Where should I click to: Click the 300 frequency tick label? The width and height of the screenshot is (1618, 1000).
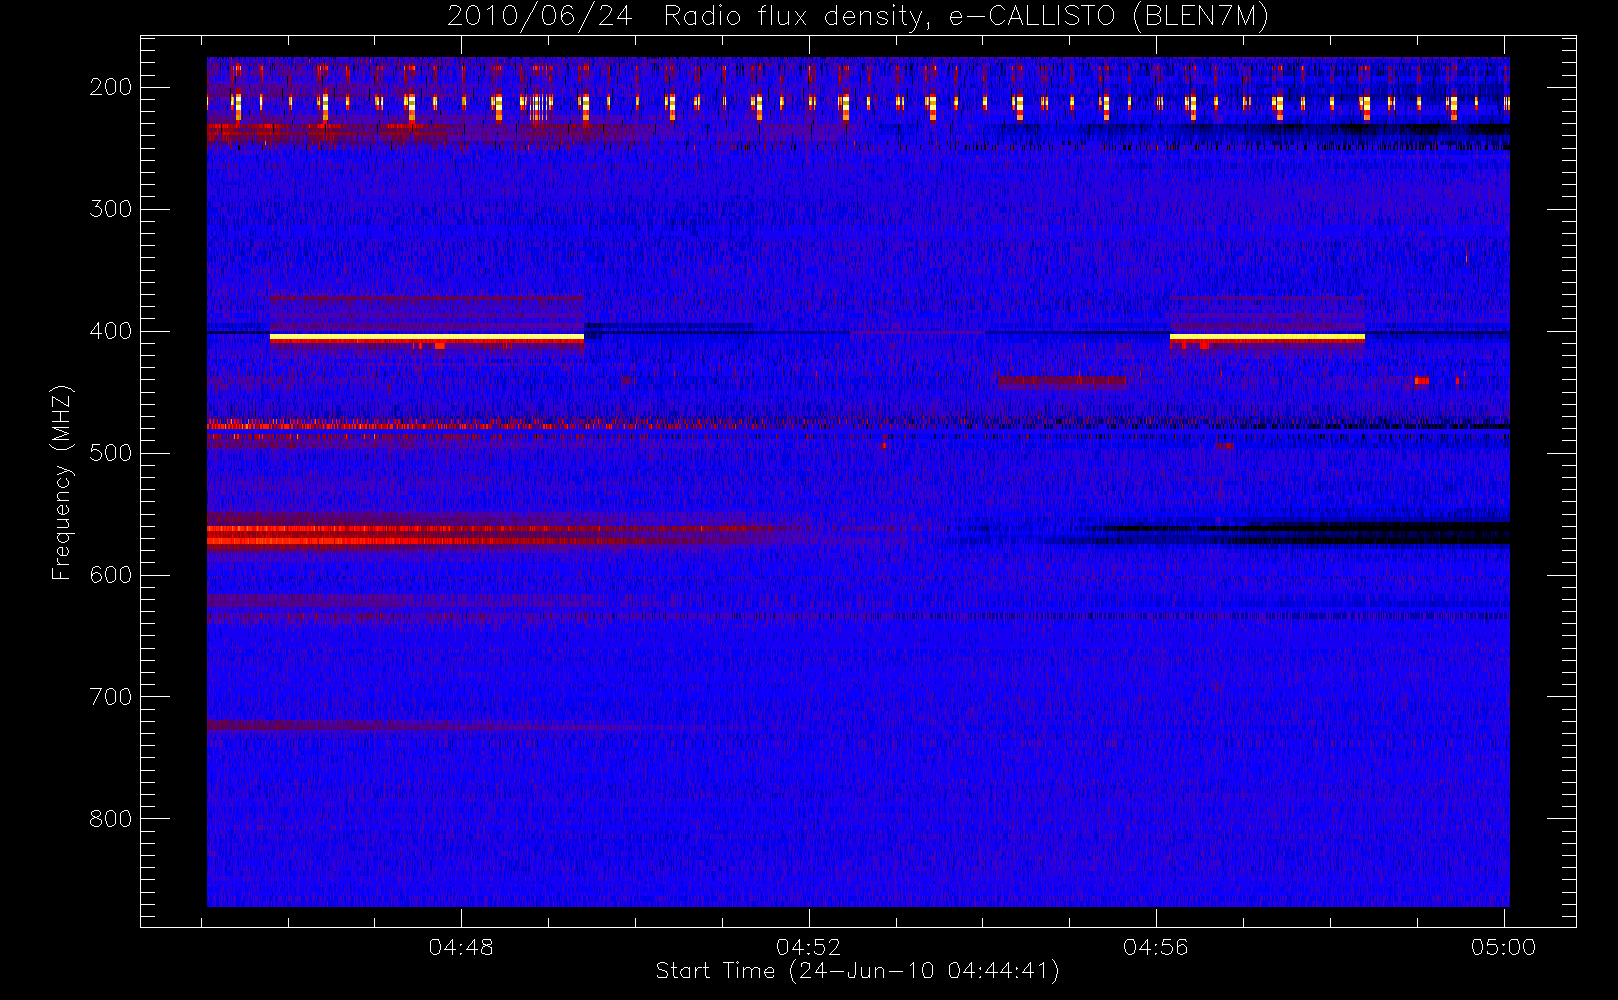[111, 209]
